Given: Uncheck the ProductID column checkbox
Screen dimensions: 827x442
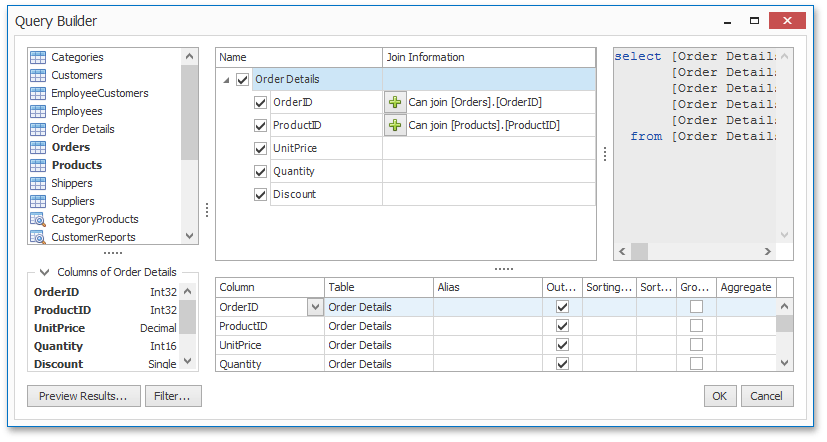Looking at the screenshot, I should click(261, 126).
